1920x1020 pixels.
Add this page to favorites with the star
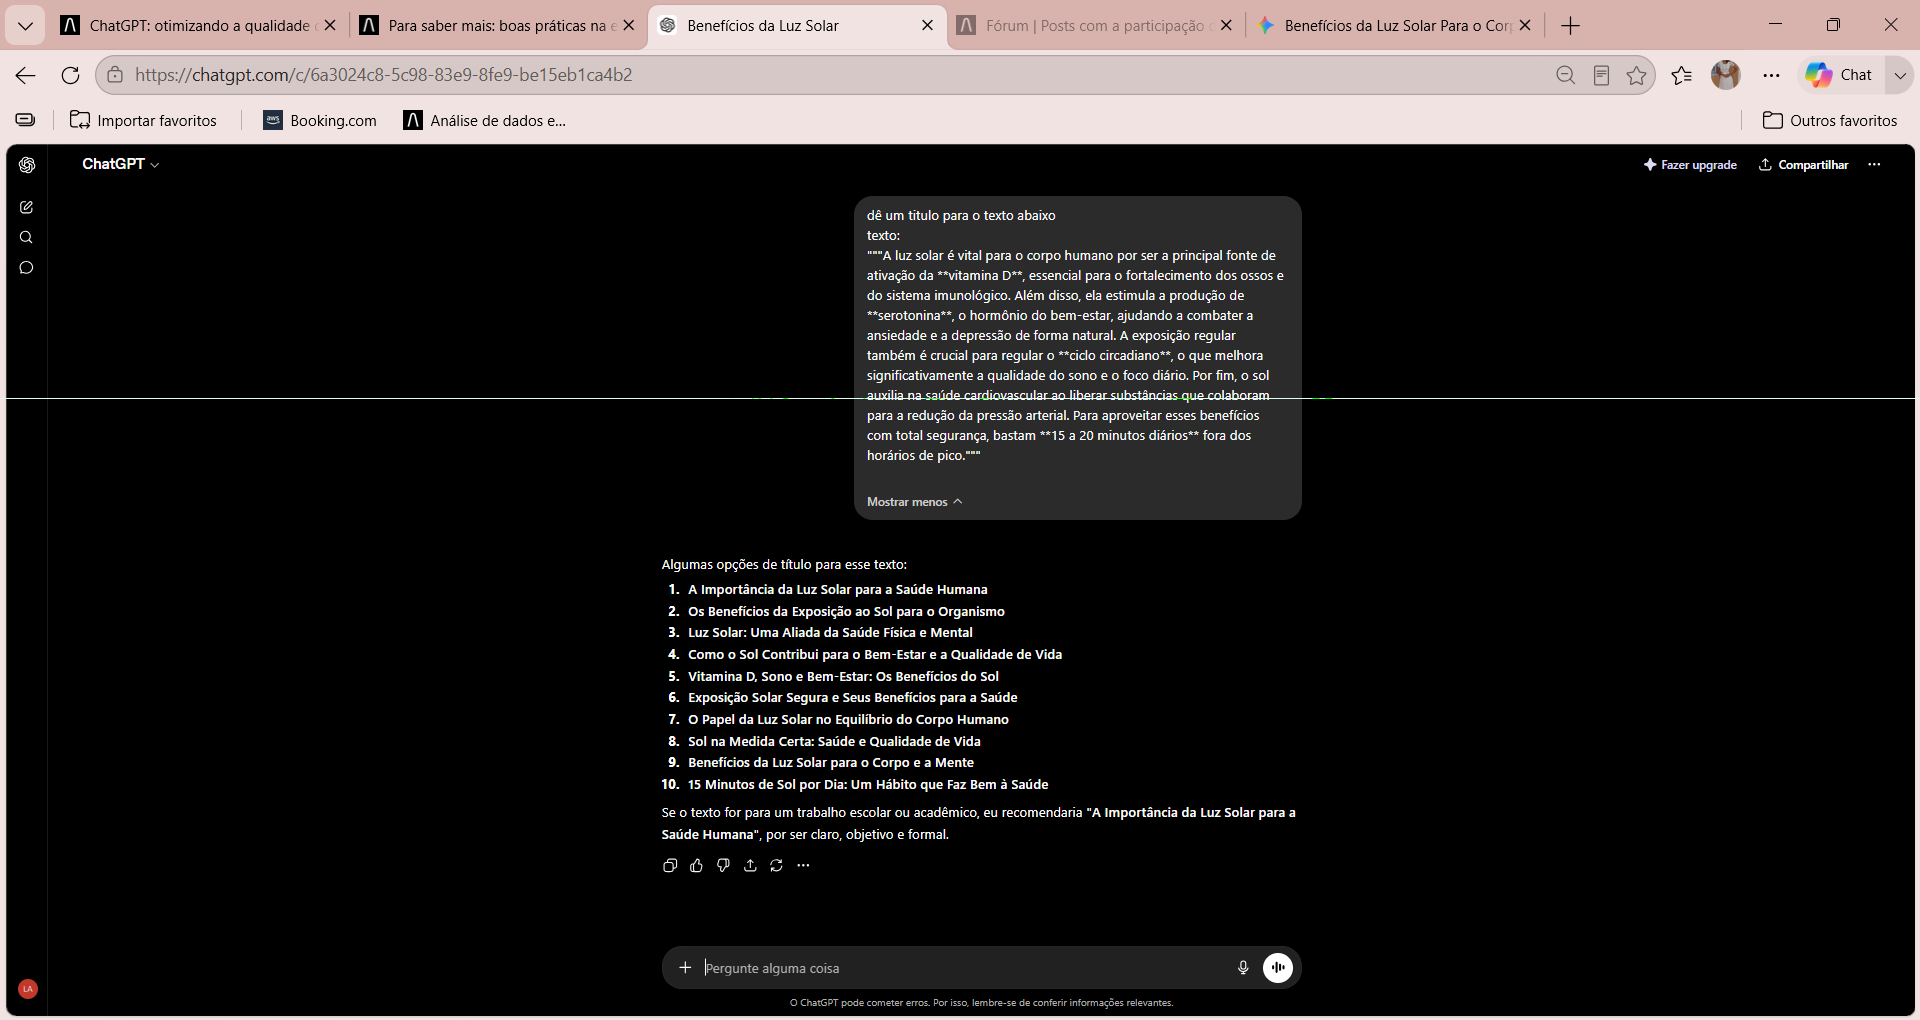click(1636, 75)
